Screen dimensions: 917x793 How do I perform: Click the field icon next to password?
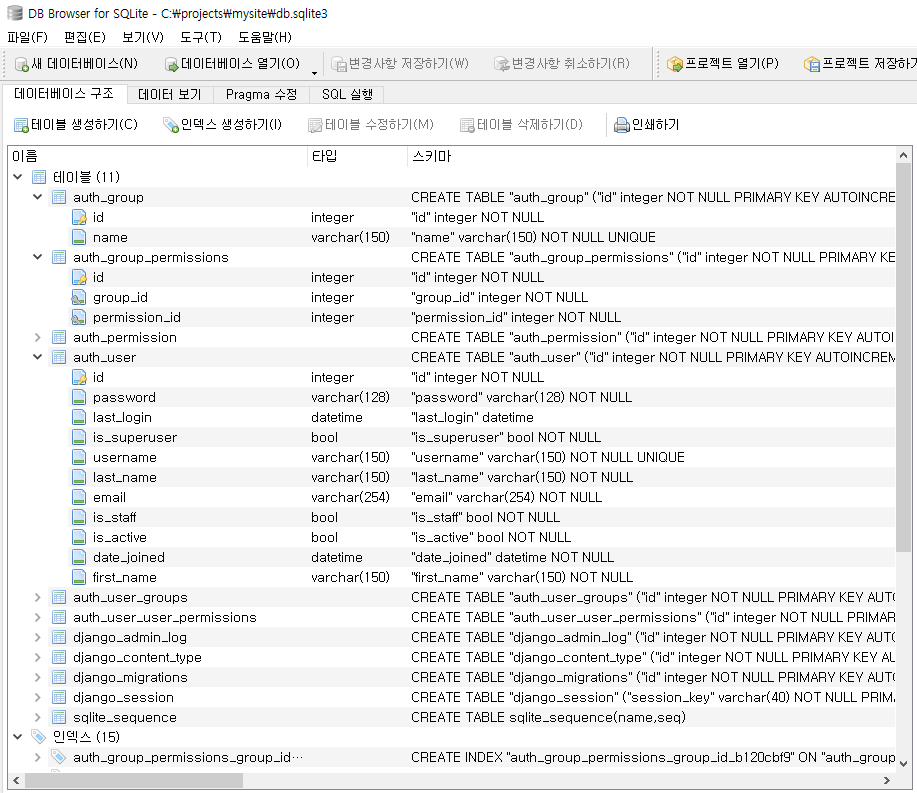(79, 398)
